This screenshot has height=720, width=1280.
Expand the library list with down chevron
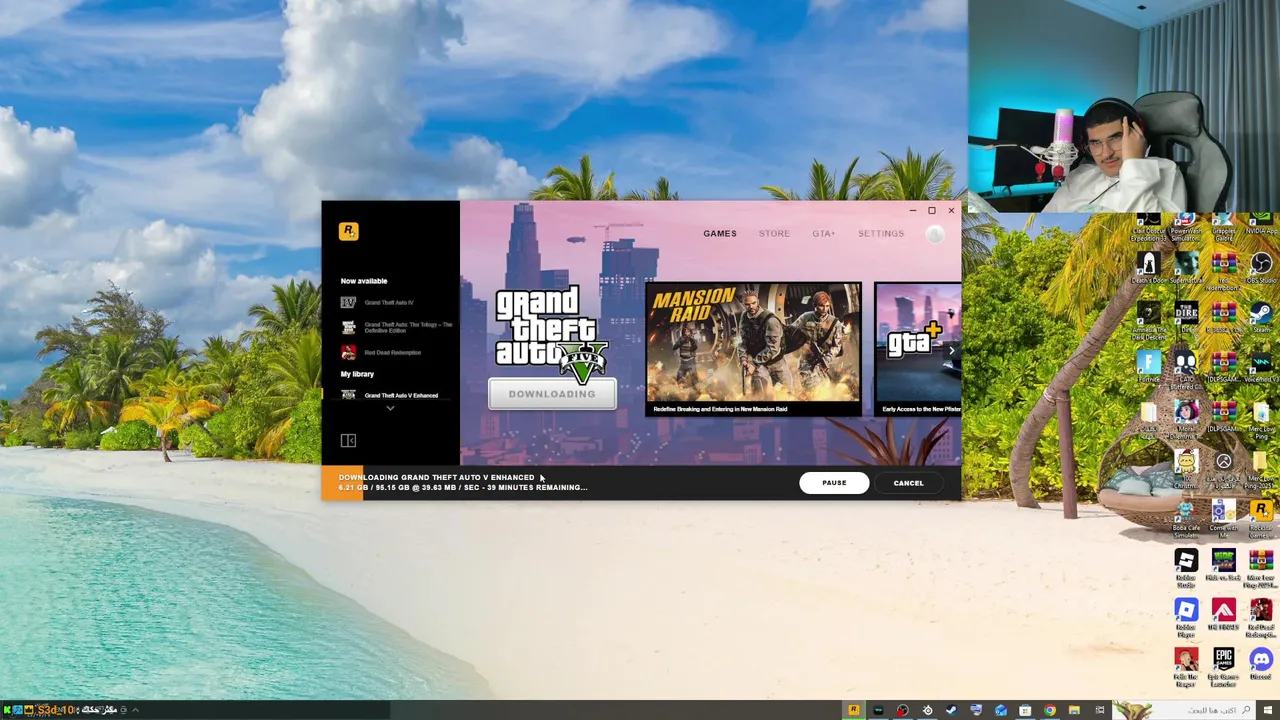pos(390,408)
